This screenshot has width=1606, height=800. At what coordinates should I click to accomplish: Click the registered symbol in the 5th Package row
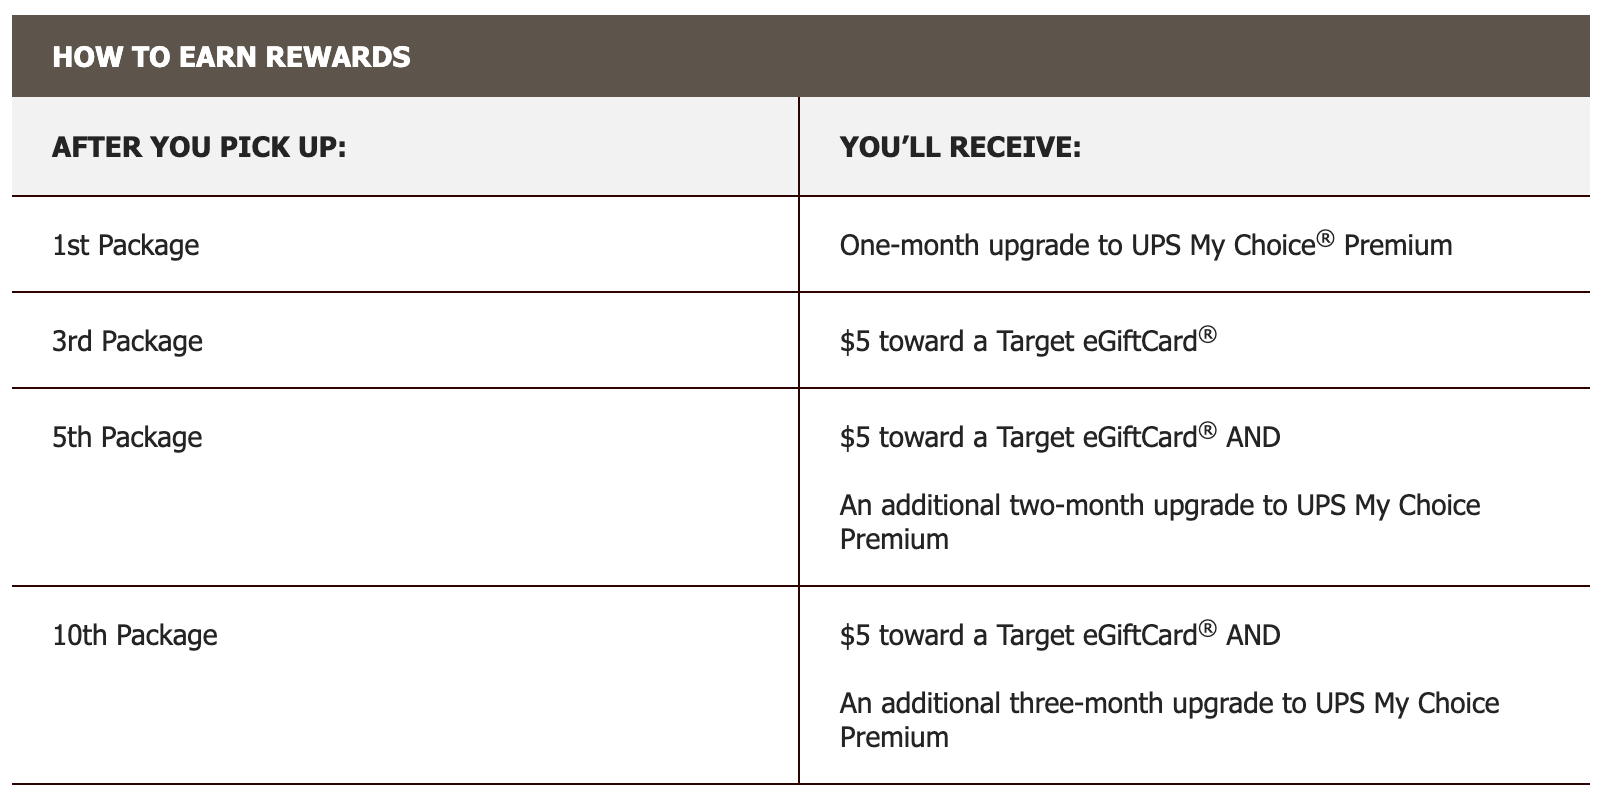(x=1208, y=431)
